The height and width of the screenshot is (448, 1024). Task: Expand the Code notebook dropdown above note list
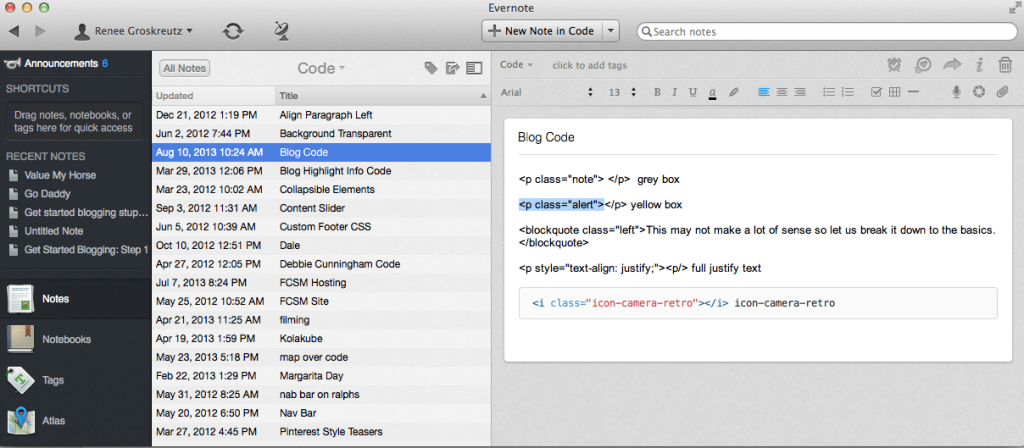pyautogui.click(x=321, y=68)
